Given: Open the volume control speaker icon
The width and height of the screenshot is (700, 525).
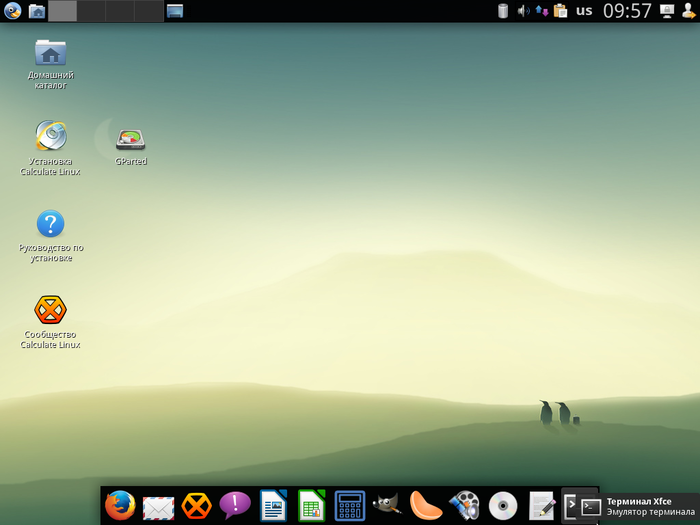Looking at the screenshot, I should (x=523, y=11).
